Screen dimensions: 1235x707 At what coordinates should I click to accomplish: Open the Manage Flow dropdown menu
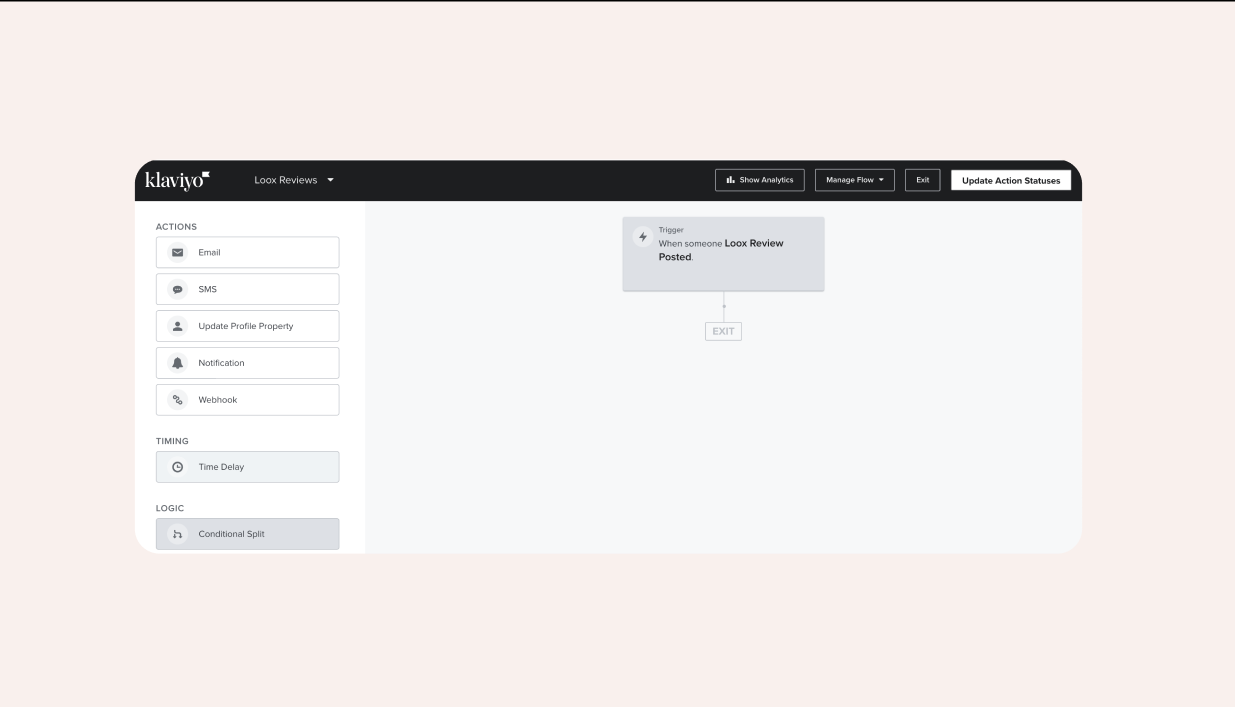[x=854, y=180]
